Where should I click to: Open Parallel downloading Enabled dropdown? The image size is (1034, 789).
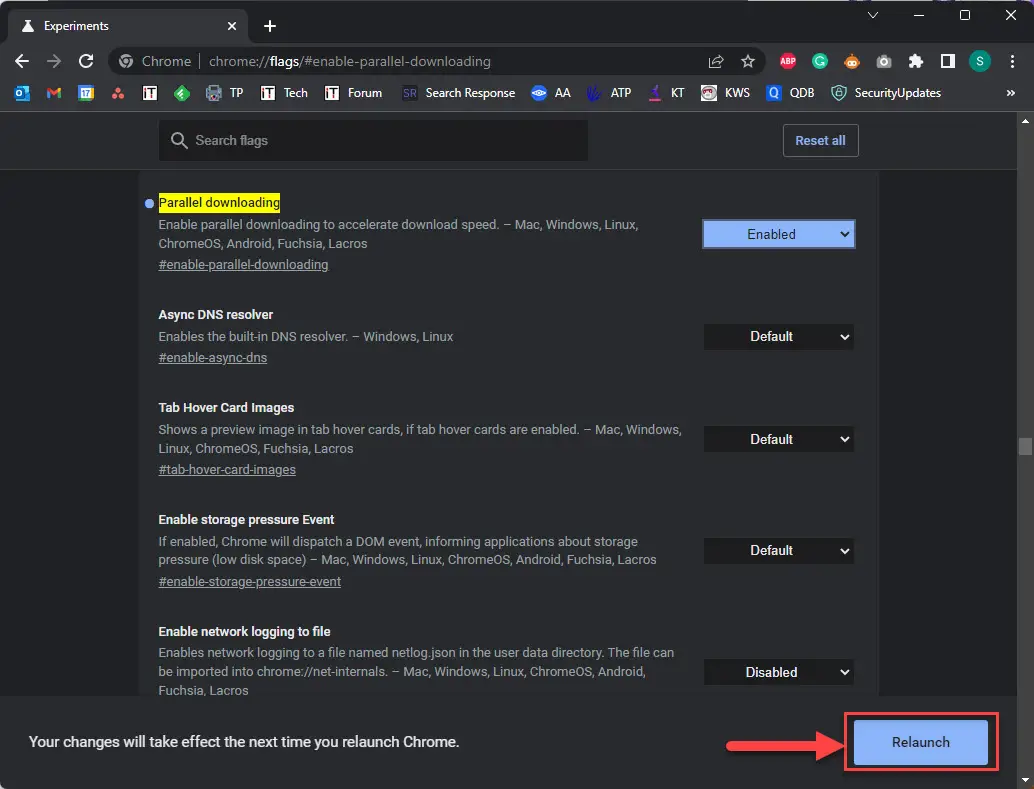pyautogui.click(x=779, y=234)
